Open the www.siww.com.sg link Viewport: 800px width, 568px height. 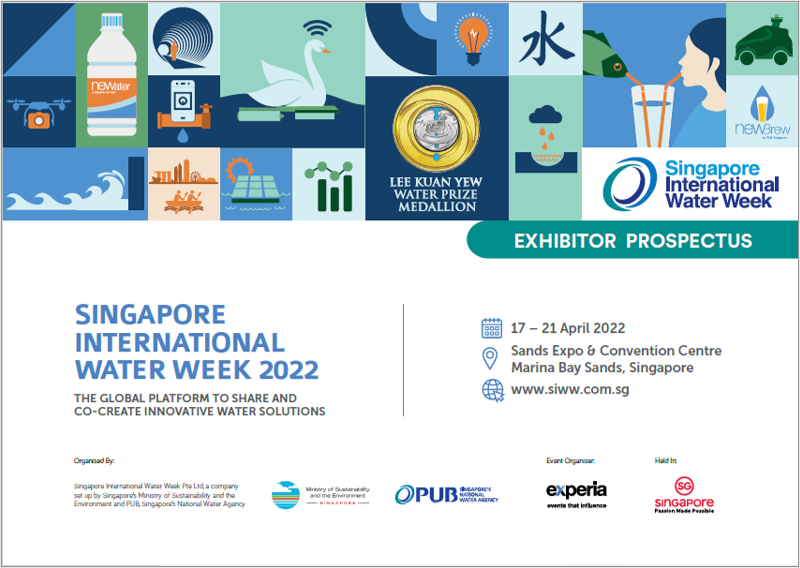570,389
